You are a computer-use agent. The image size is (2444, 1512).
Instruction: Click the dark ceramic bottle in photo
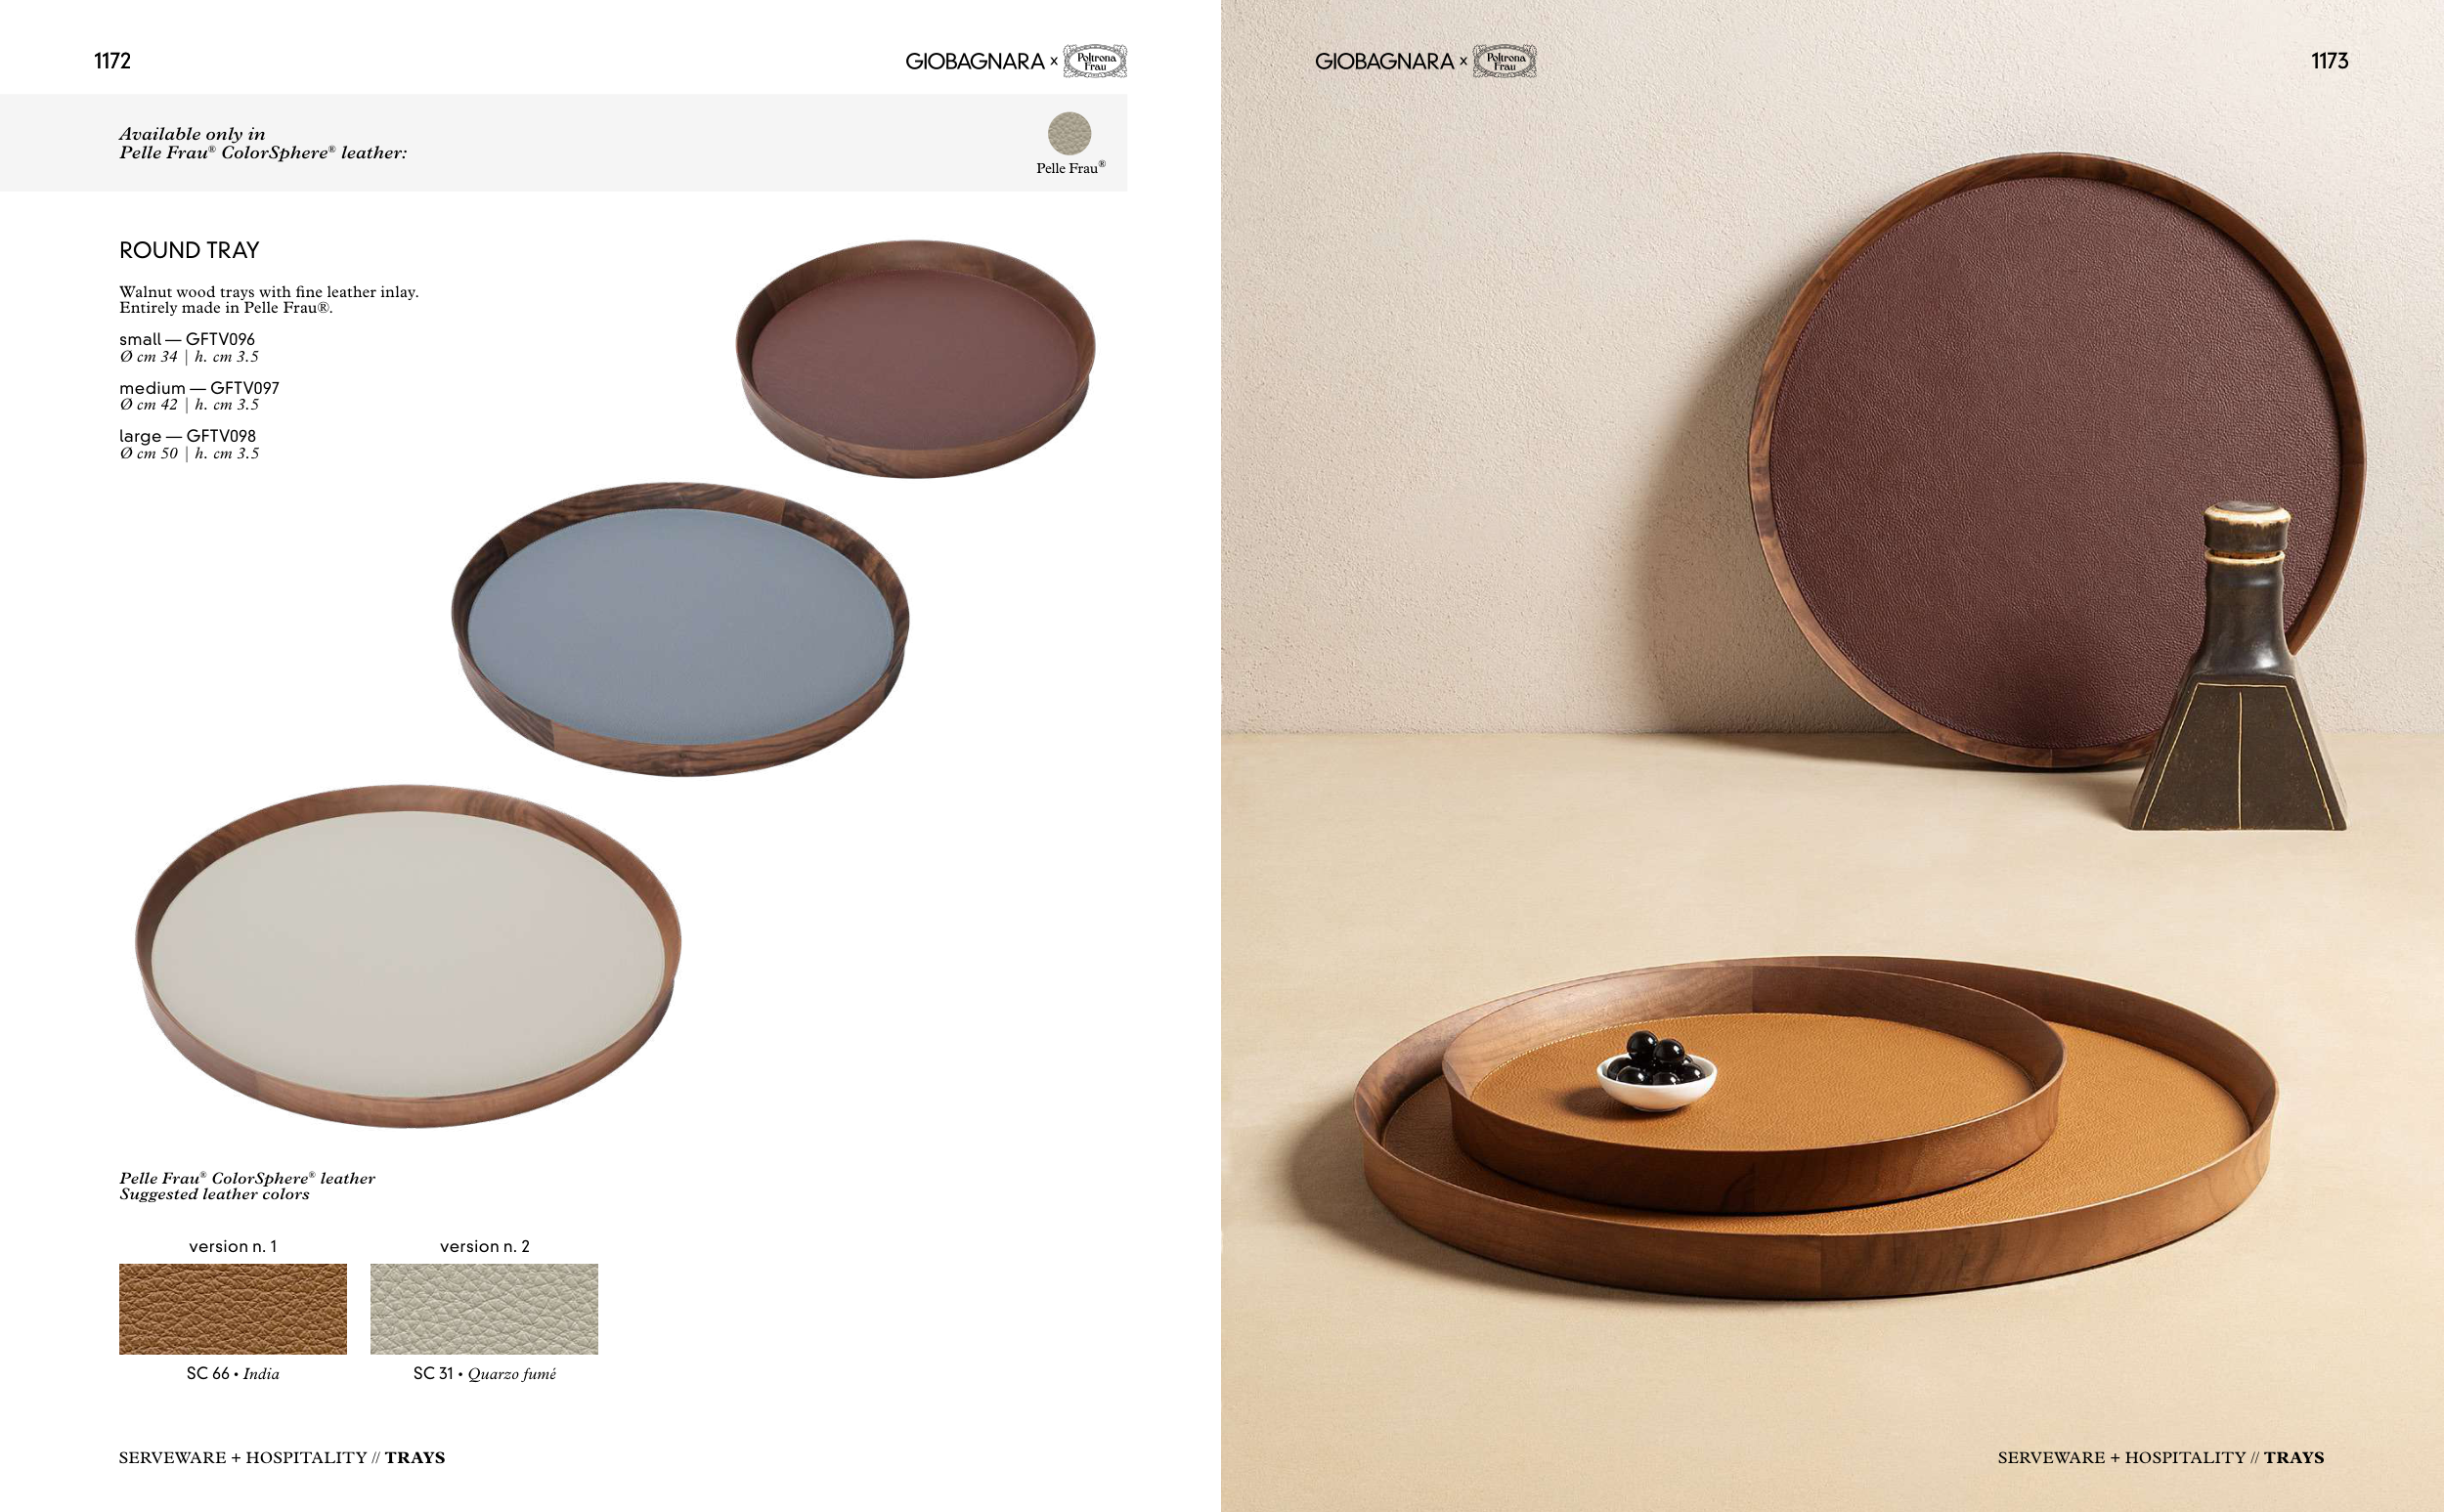pos(2240,667)
